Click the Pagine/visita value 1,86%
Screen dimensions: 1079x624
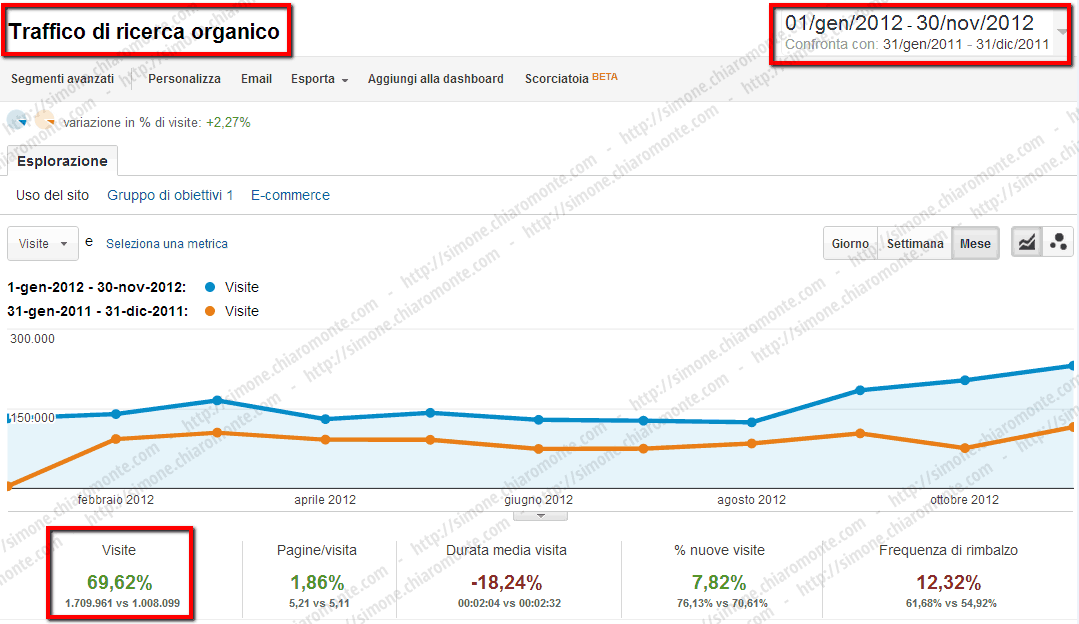click(x=317, y=583)
